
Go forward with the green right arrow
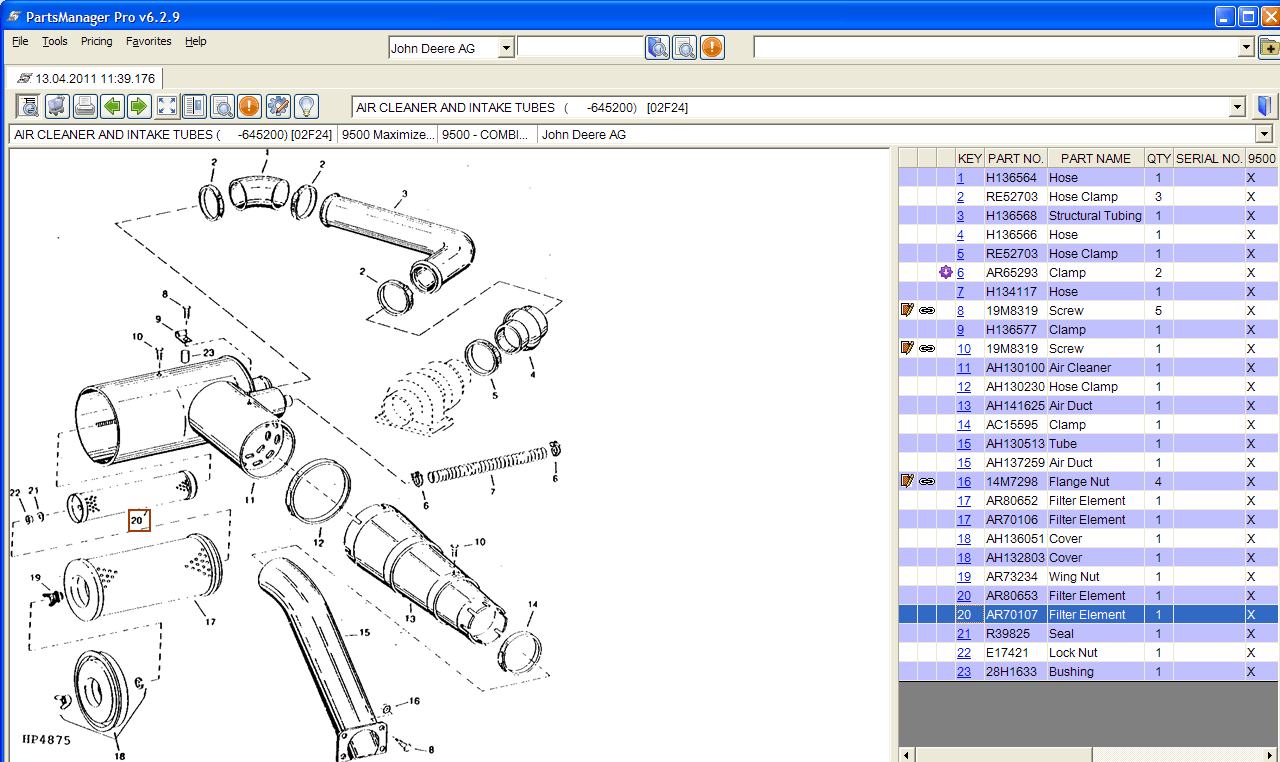pos(139,106)
